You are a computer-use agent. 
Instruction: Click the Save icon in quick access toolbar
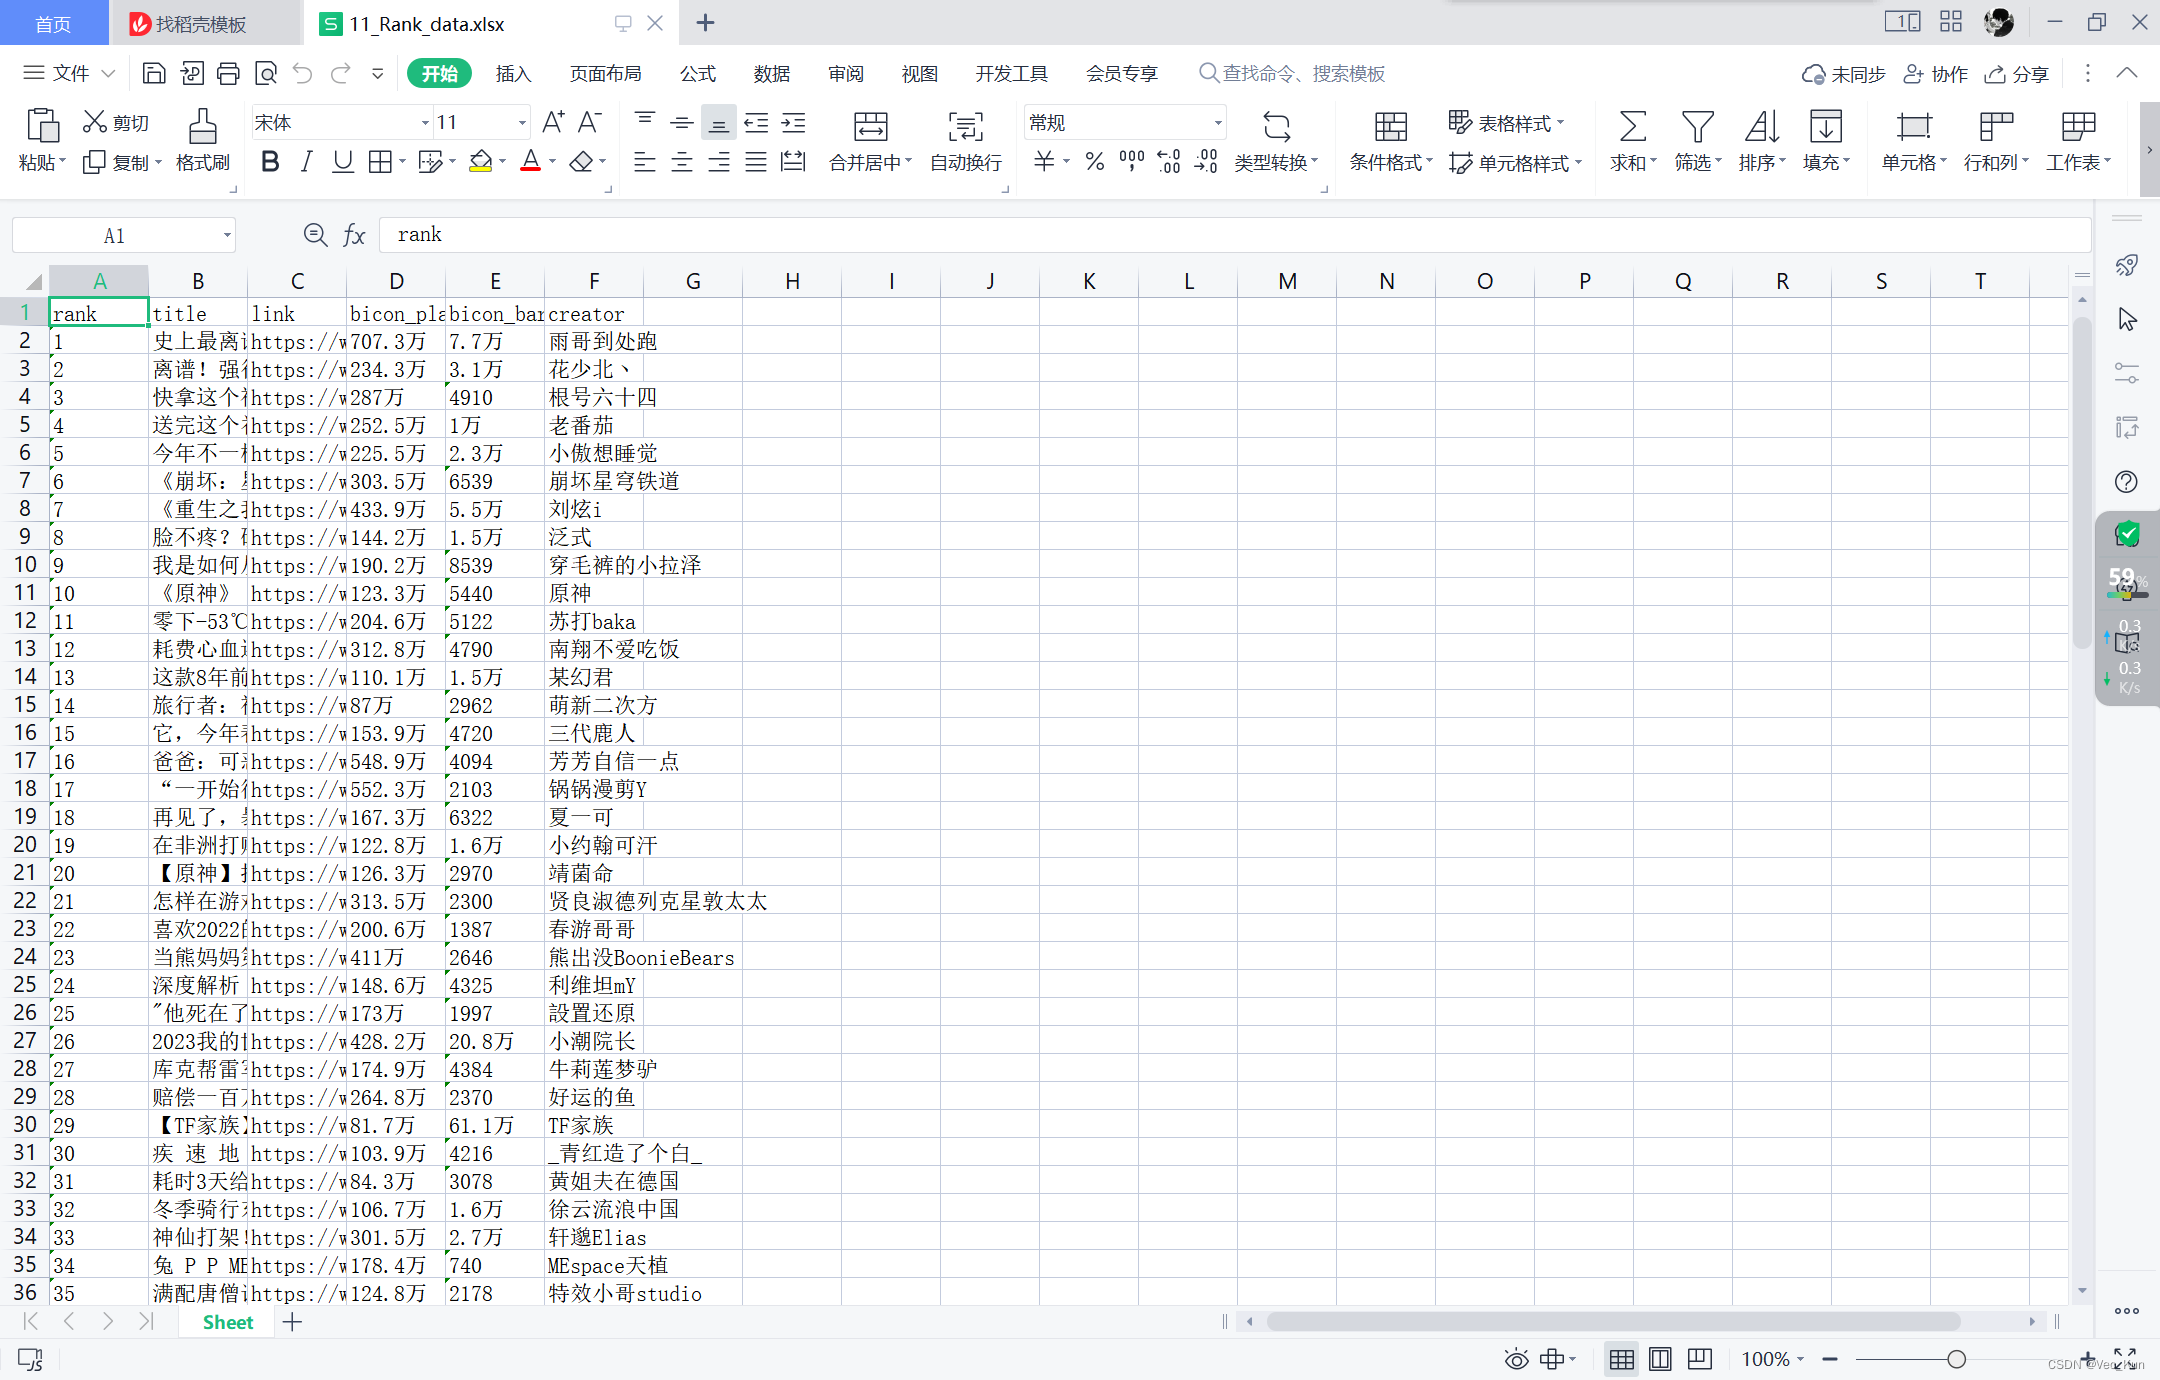pyautogui.click(x=153, y=73)
